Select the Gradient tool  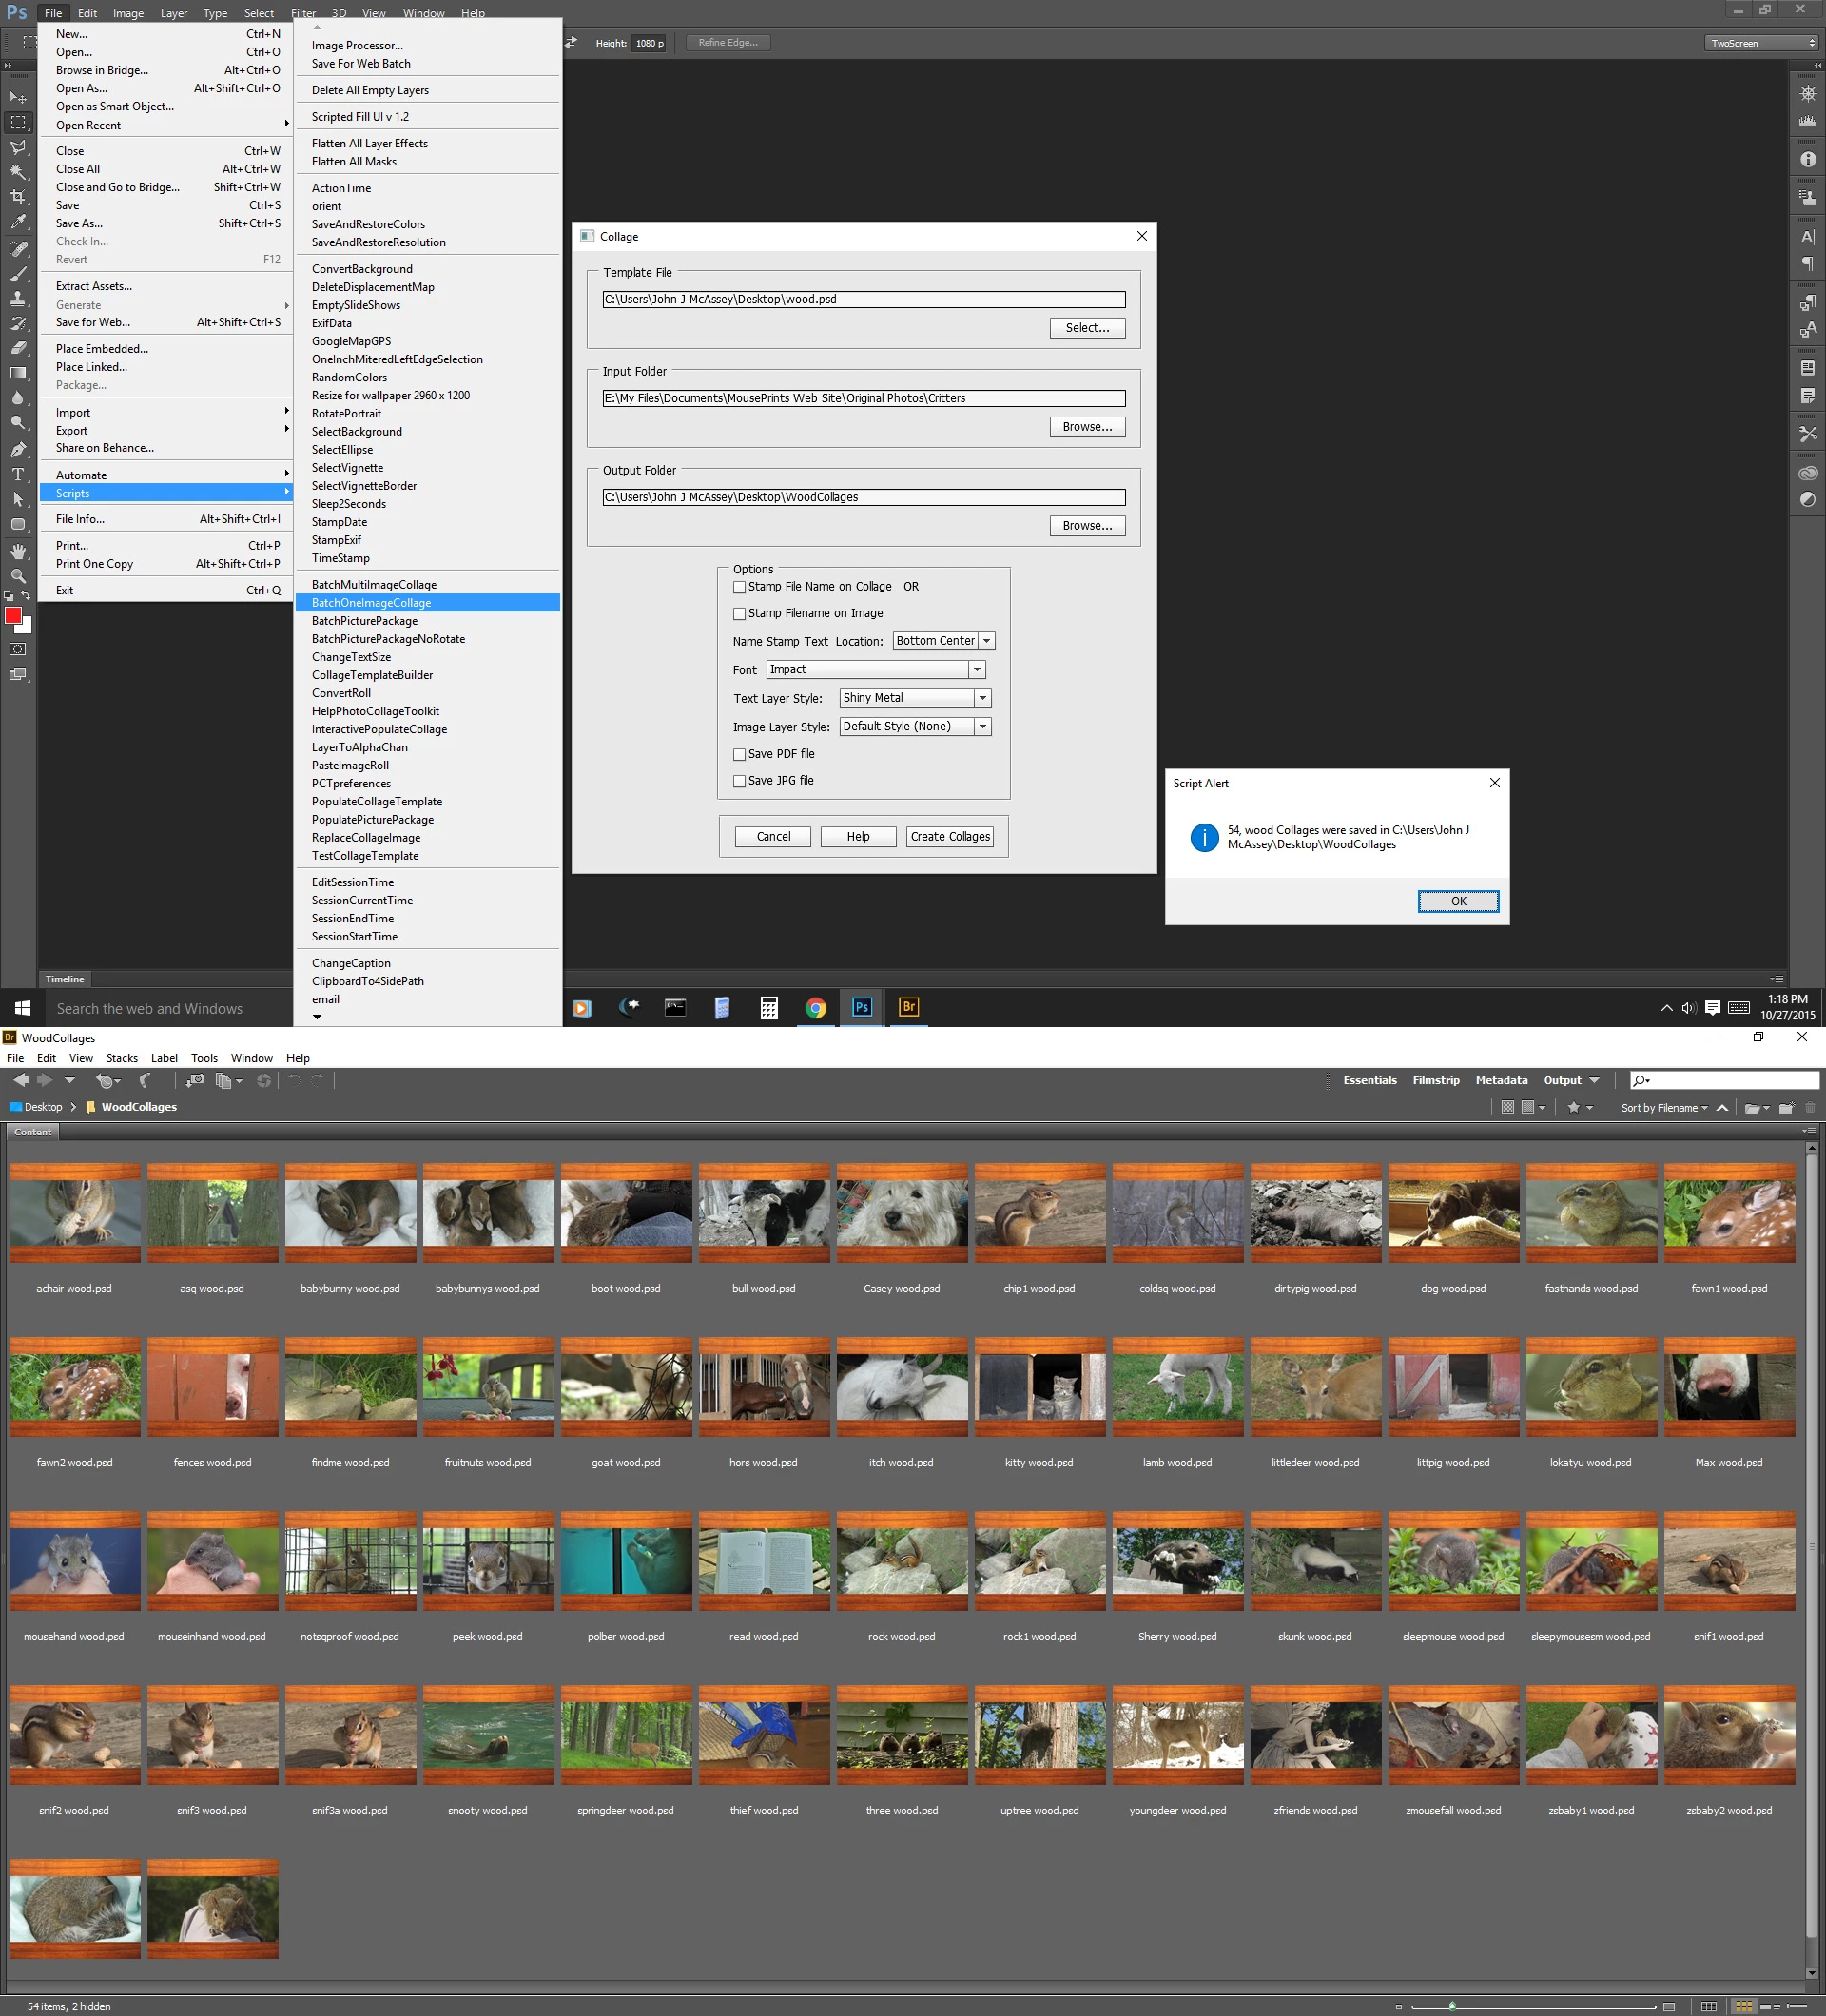coord(18,373)
